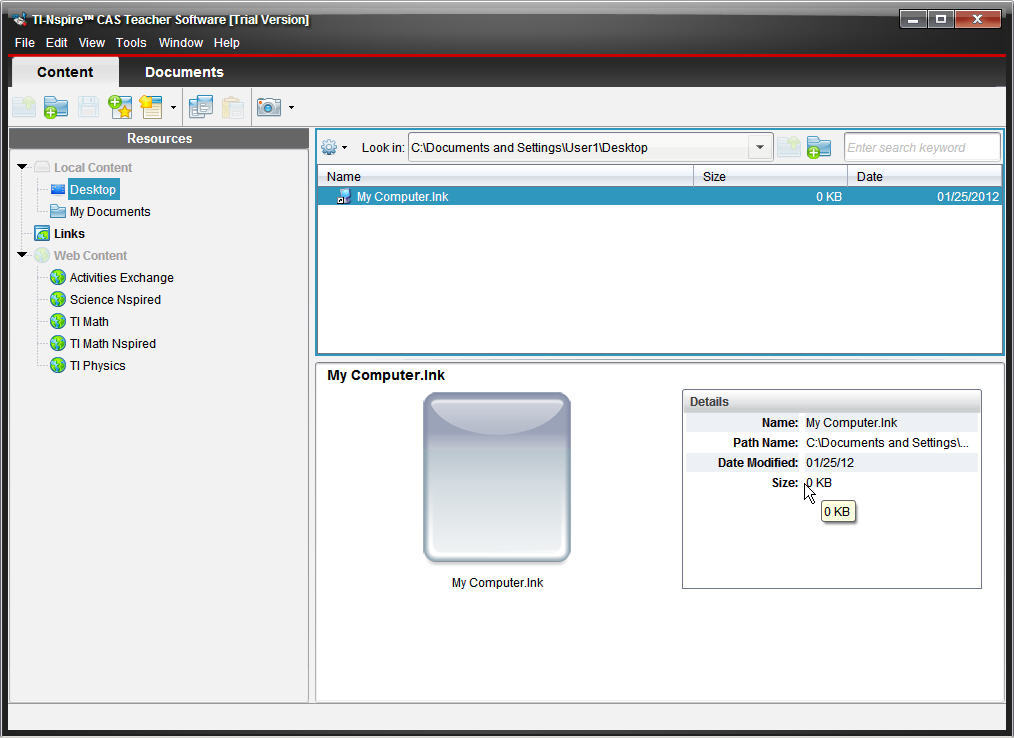Open the dropdown arrow next to the gear

[345, 147]
